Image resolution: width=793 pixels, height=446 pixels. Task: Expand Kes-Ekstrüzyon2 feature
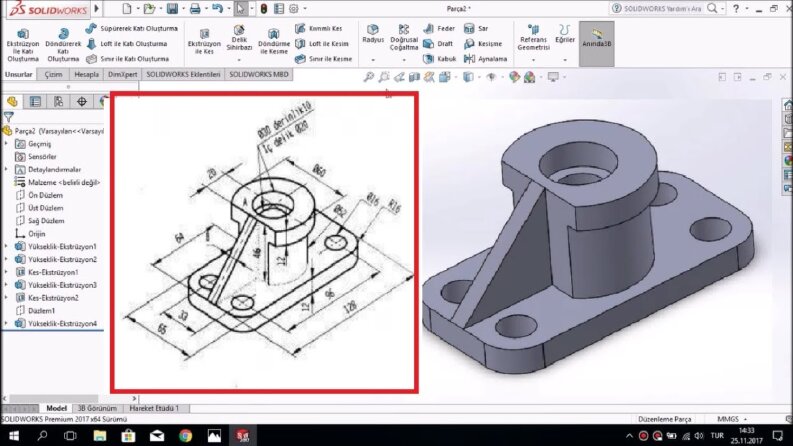tap(6, 298)
